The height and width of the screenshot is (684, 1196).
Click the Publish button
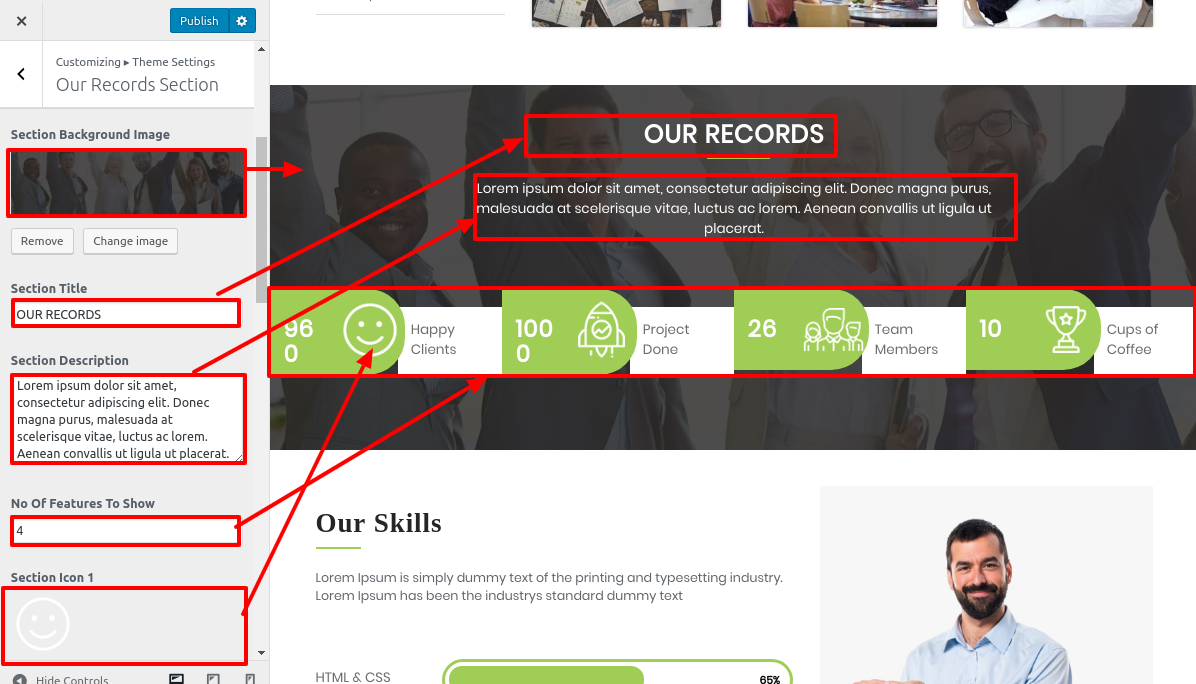pos(199,21)
